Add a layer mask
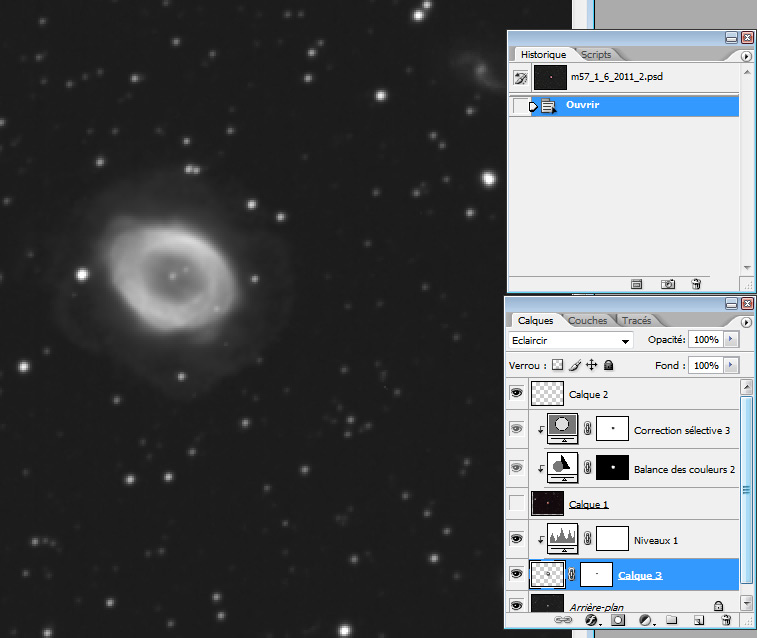Image resolution: width=757 pixels, height=638 pixels. coord(618,620)
